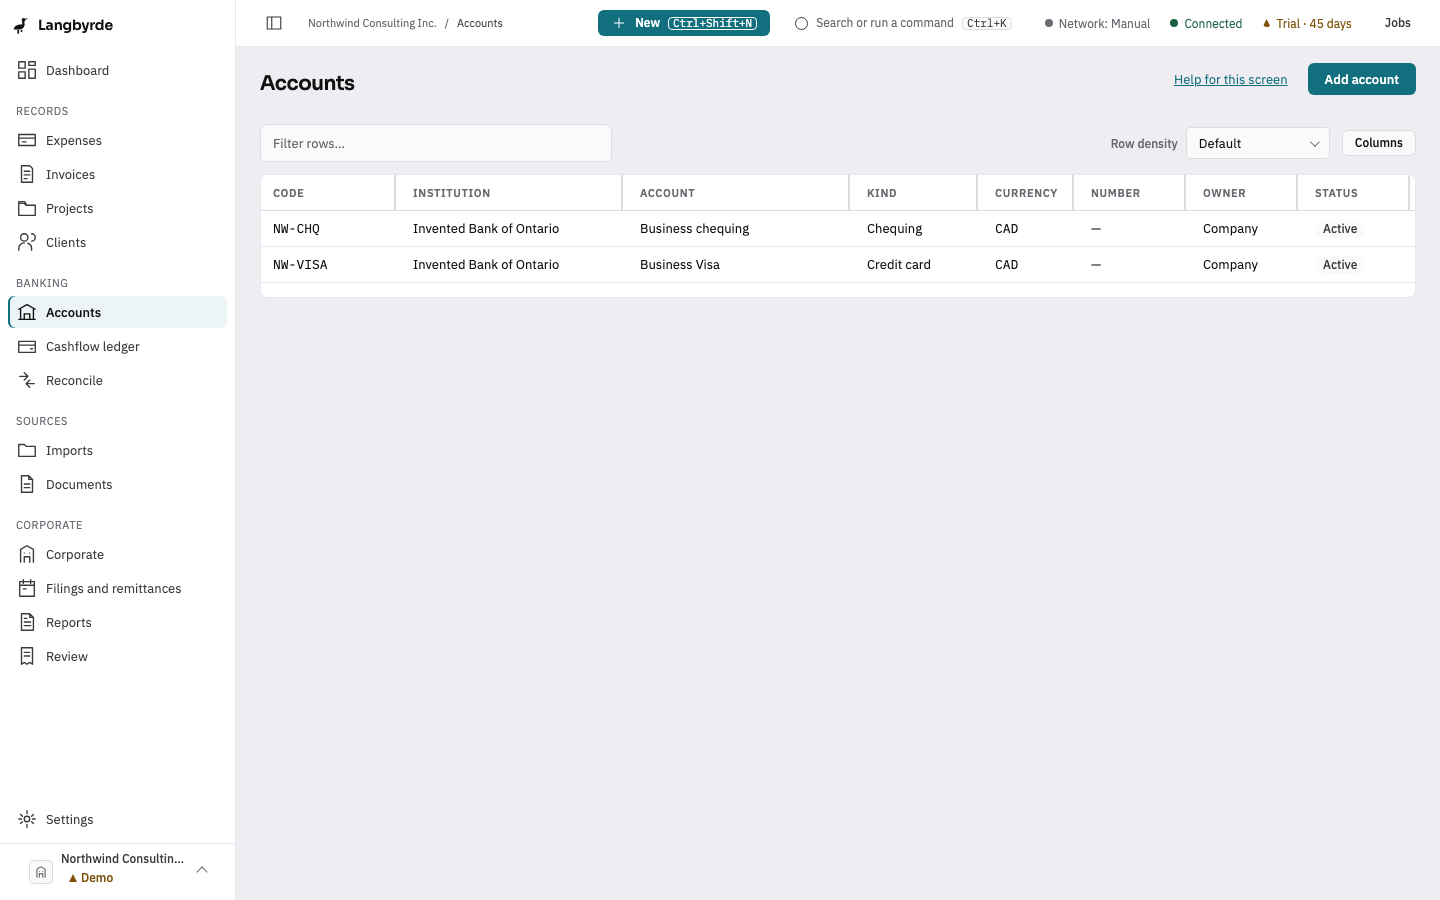Open Dashboard via its grid icon
This screenshot has height=900, width=1440.
click(x=27, y=70)
